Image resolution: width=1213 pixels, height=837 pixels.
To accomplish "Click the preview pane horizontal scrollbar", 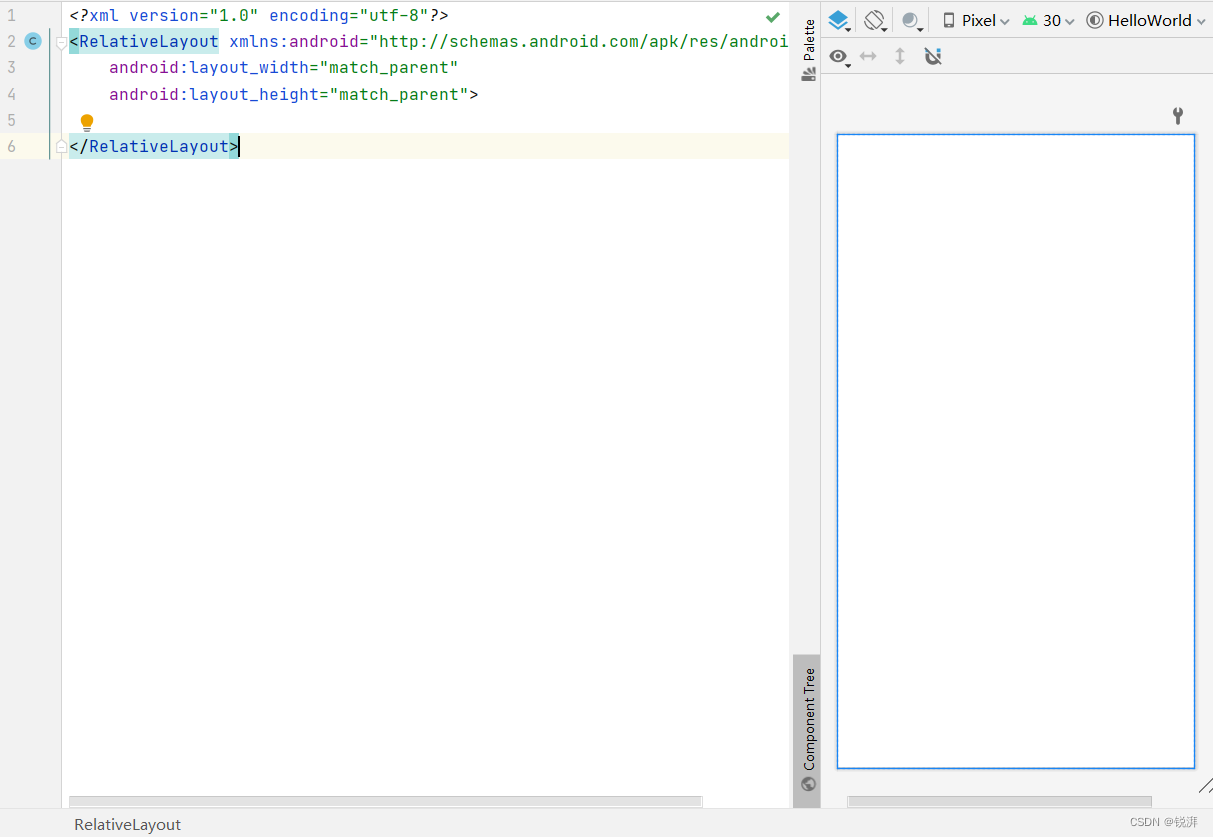I will click(x=999, y=802).
